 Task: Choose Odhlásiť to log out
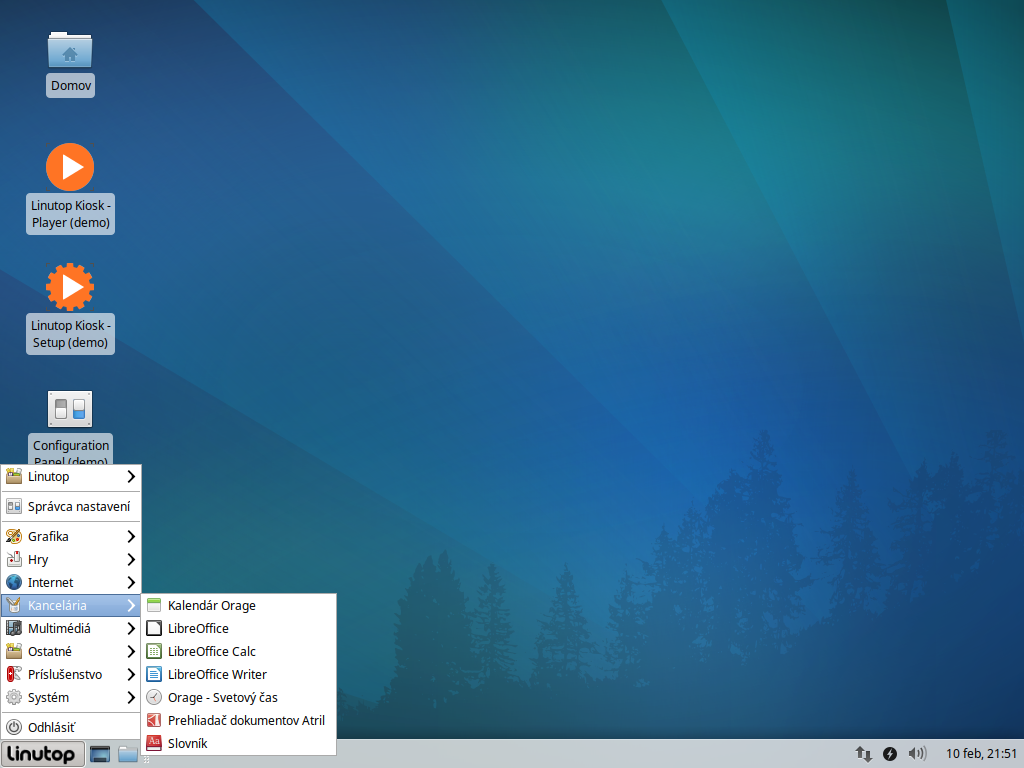pyautogui.click(x=71, y=727)
